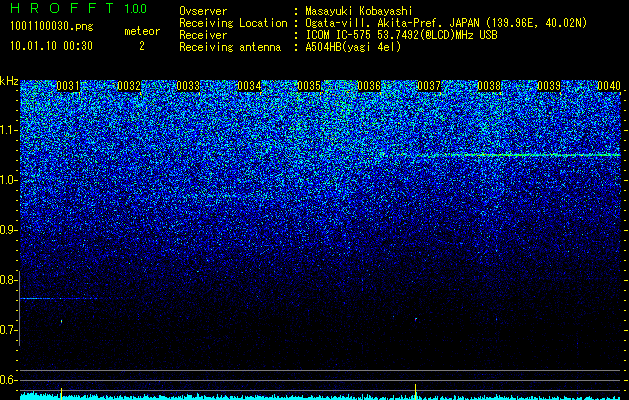Click the Receiving antenna label
629x400 pixels.
click(230, 47)
